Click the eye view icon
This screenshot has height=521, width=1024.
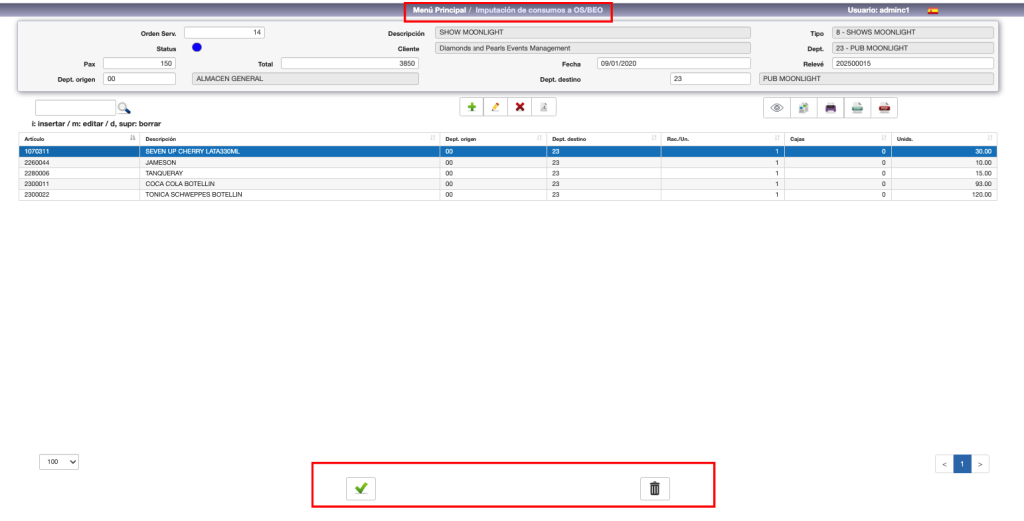776,108
